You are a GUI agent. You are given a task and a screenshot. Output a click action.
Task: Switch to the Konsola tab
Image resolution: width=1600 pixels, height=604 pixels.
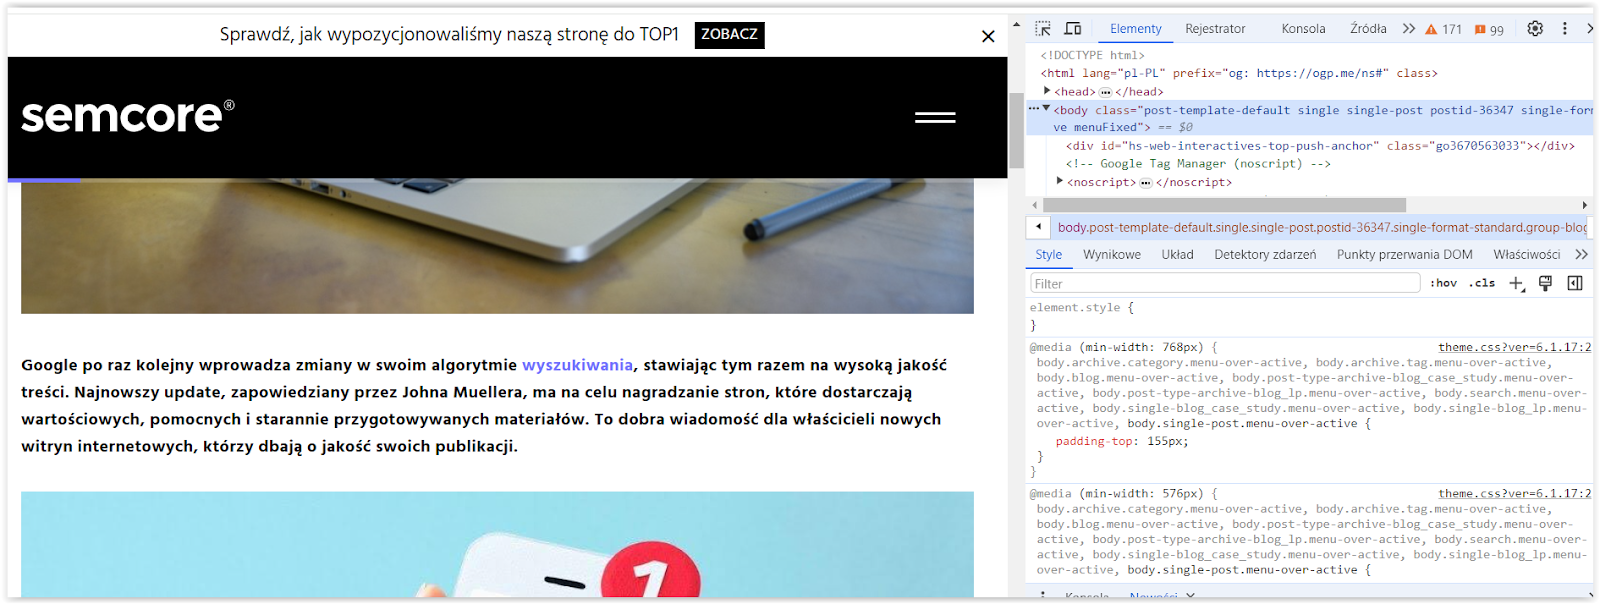point(1303,29)
